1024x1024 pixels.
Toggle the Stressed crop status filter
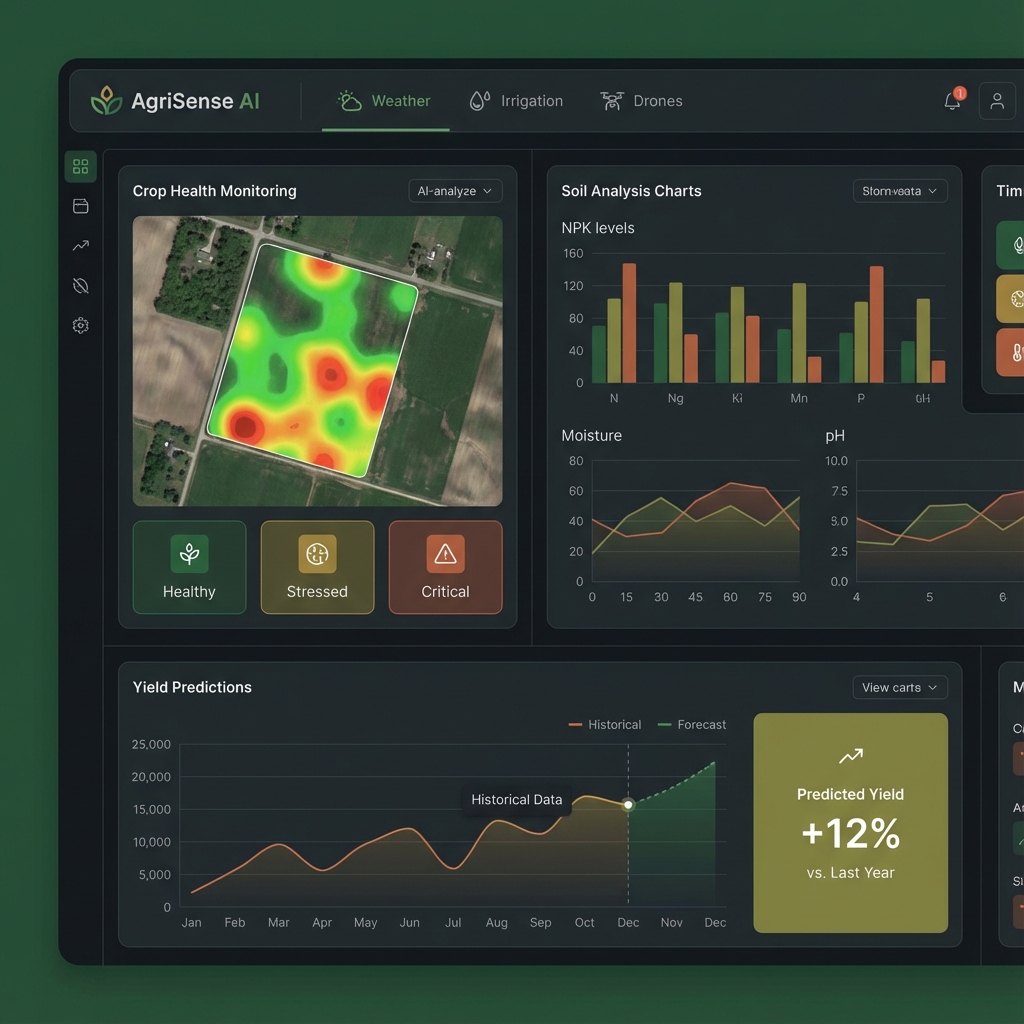point(317,567)
